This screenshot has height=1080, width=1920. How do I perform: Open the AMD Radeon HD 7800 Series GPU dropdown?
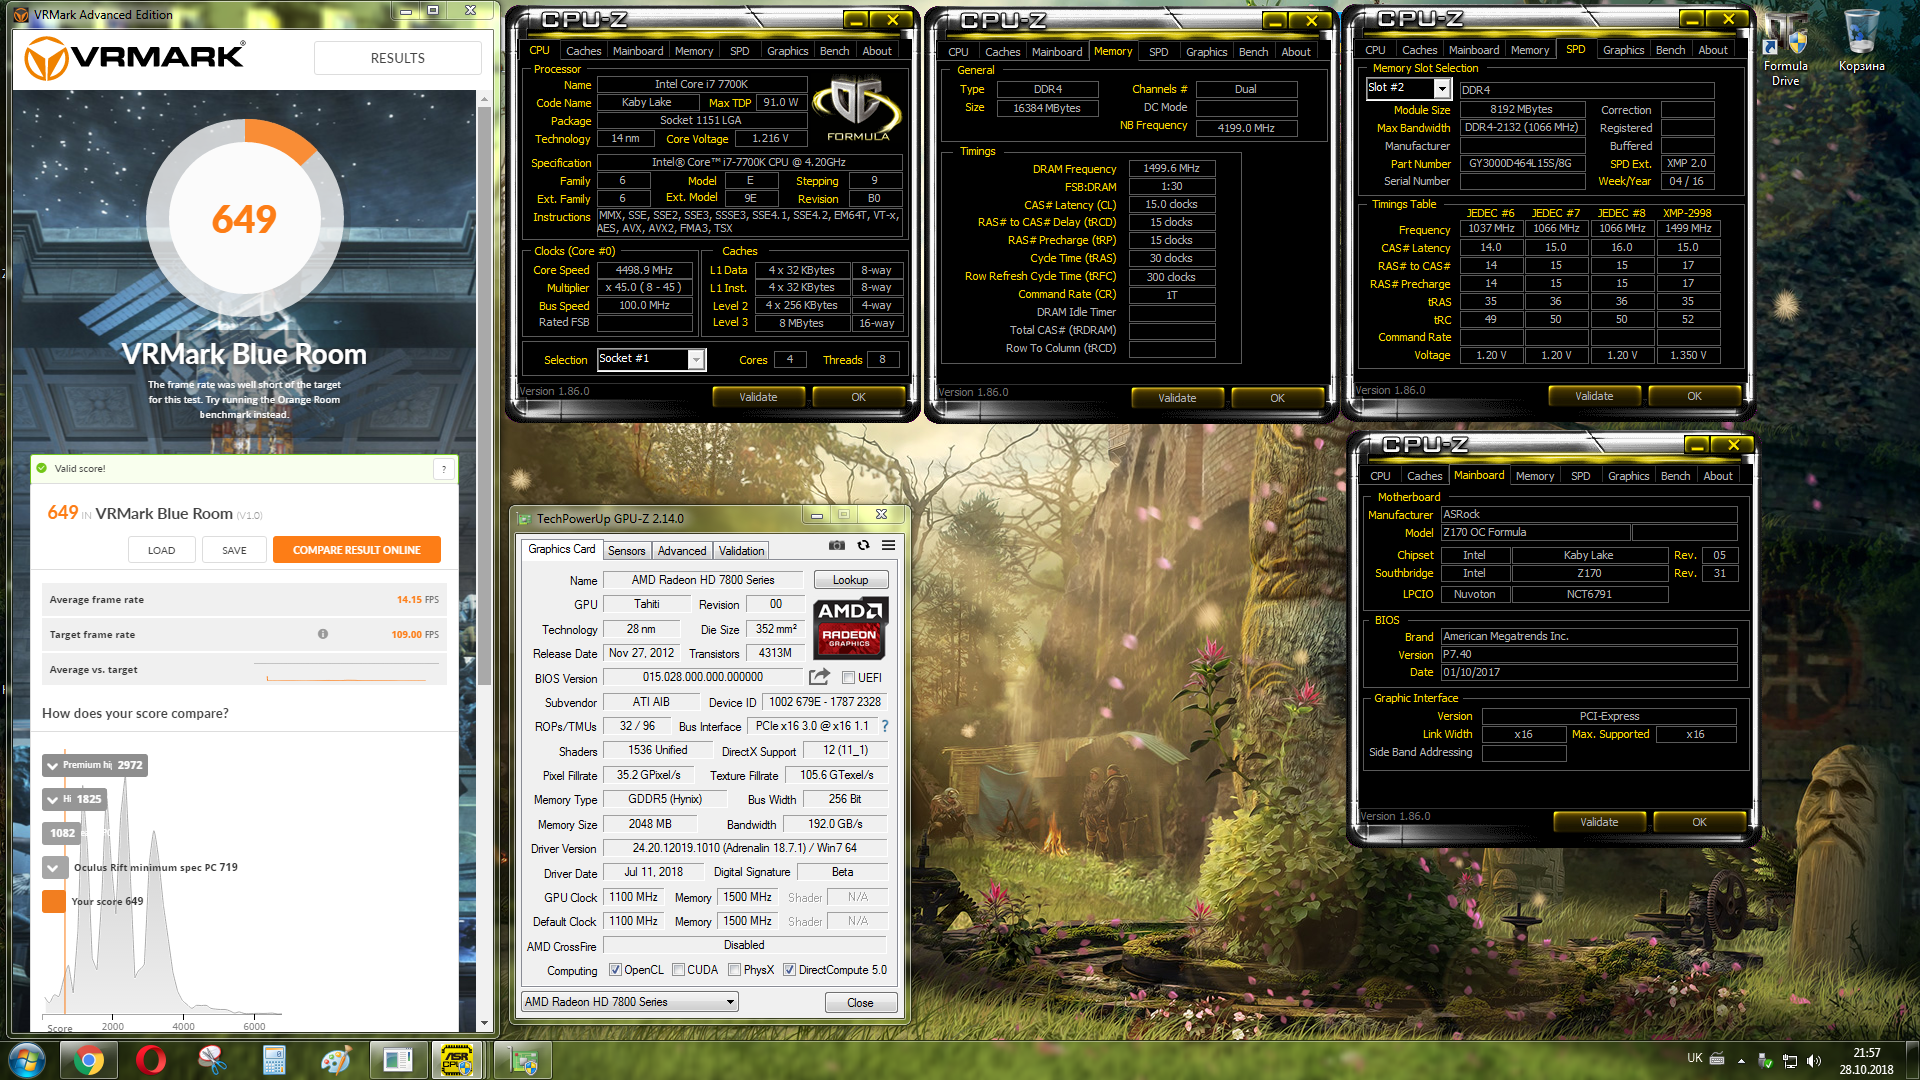point(630,1002)
